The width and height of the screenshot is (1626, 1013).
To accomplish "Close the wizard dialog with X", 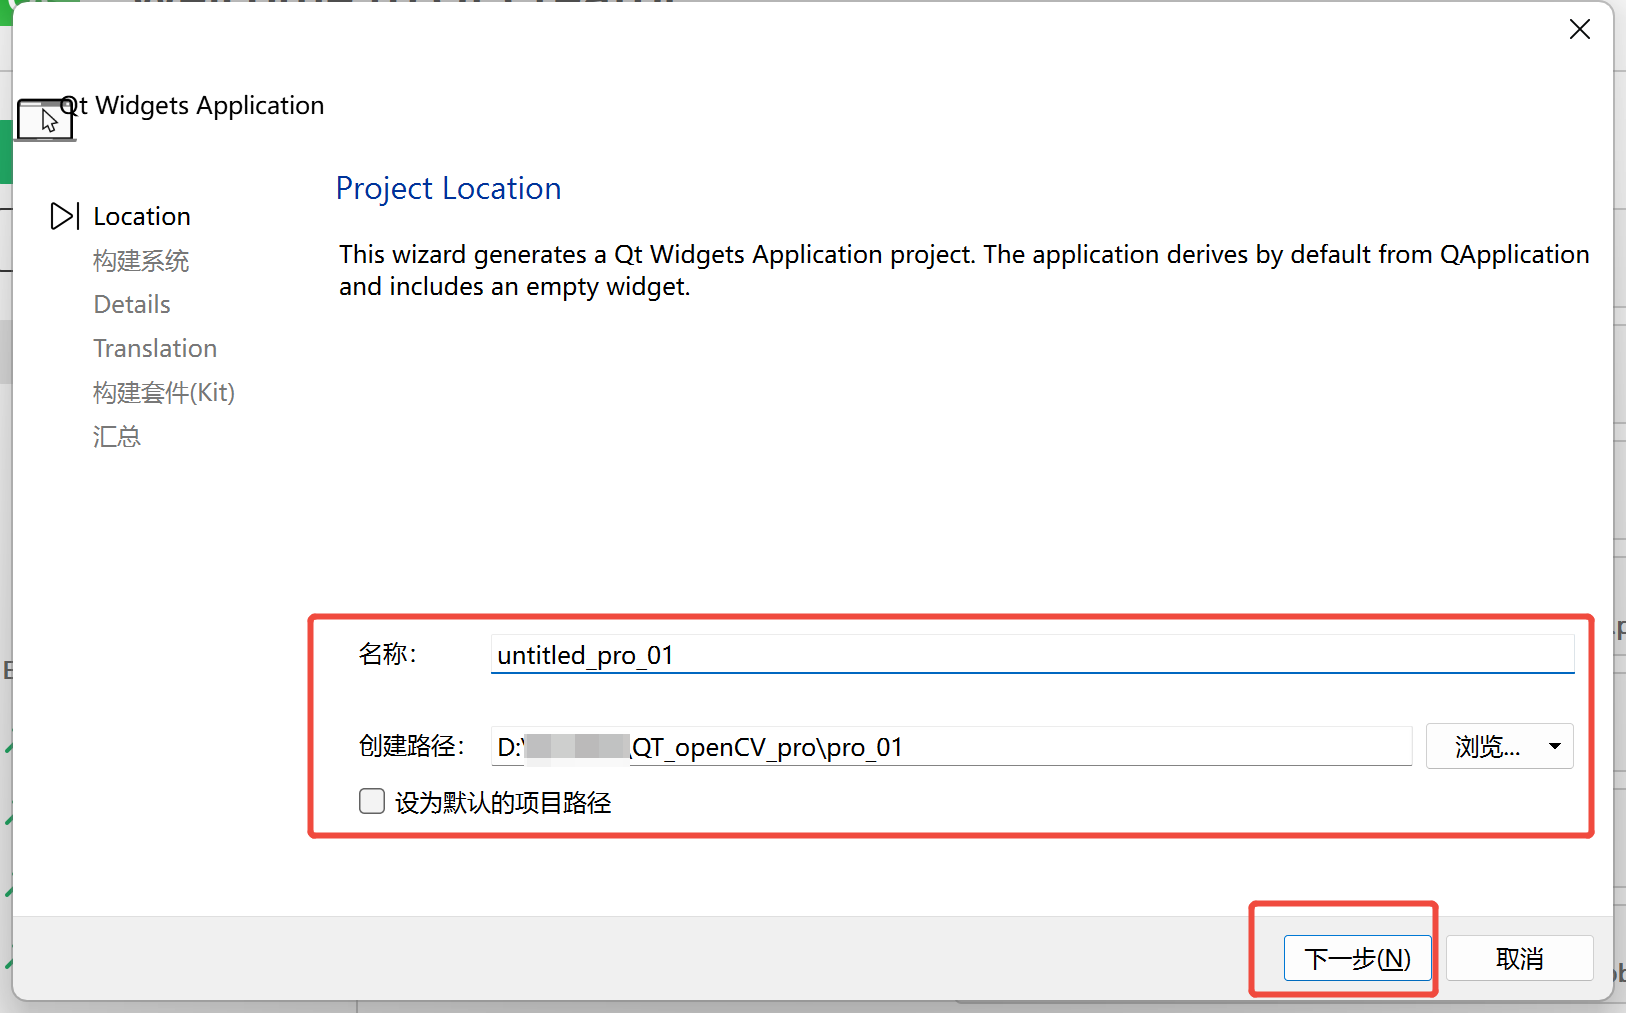I will coord(1580,29).
